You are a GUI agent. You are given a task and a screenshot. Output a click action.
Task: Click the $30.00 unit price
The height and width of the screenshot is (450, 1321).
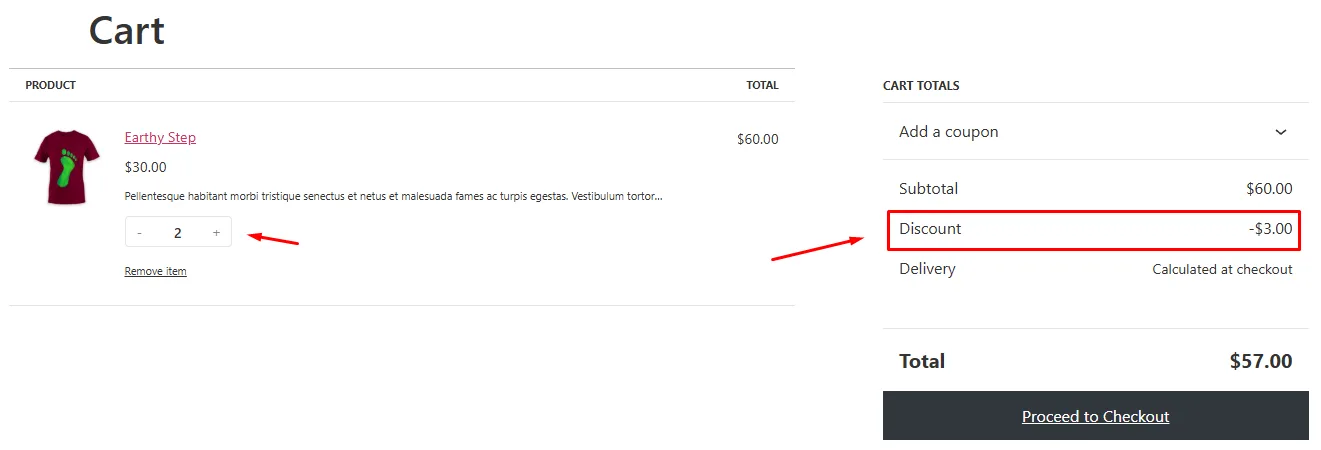pyautogui.click(x=146, y=167)
